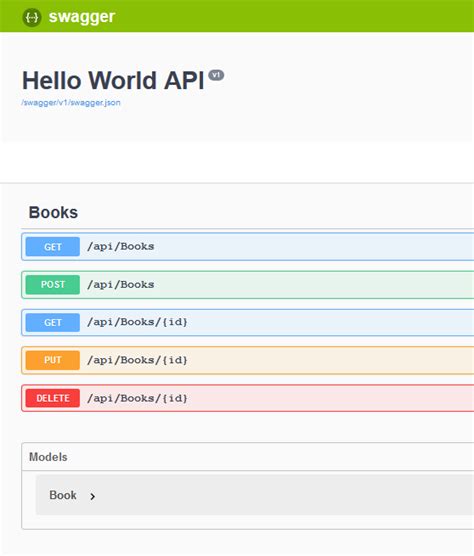Expand the POST /api/Books operation path
The width and height of the screenshot is (474, 556).
(x=121, y=284)
